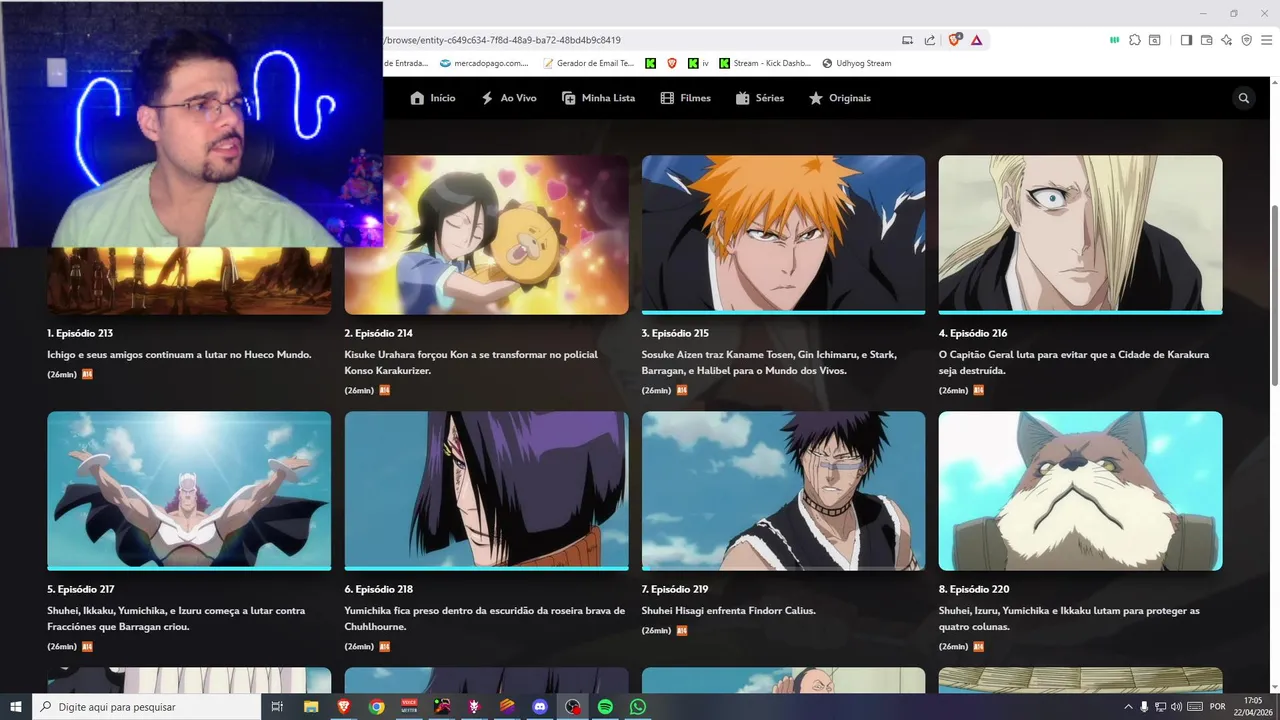Open the site search magnifier icon

click(1244, 98)
